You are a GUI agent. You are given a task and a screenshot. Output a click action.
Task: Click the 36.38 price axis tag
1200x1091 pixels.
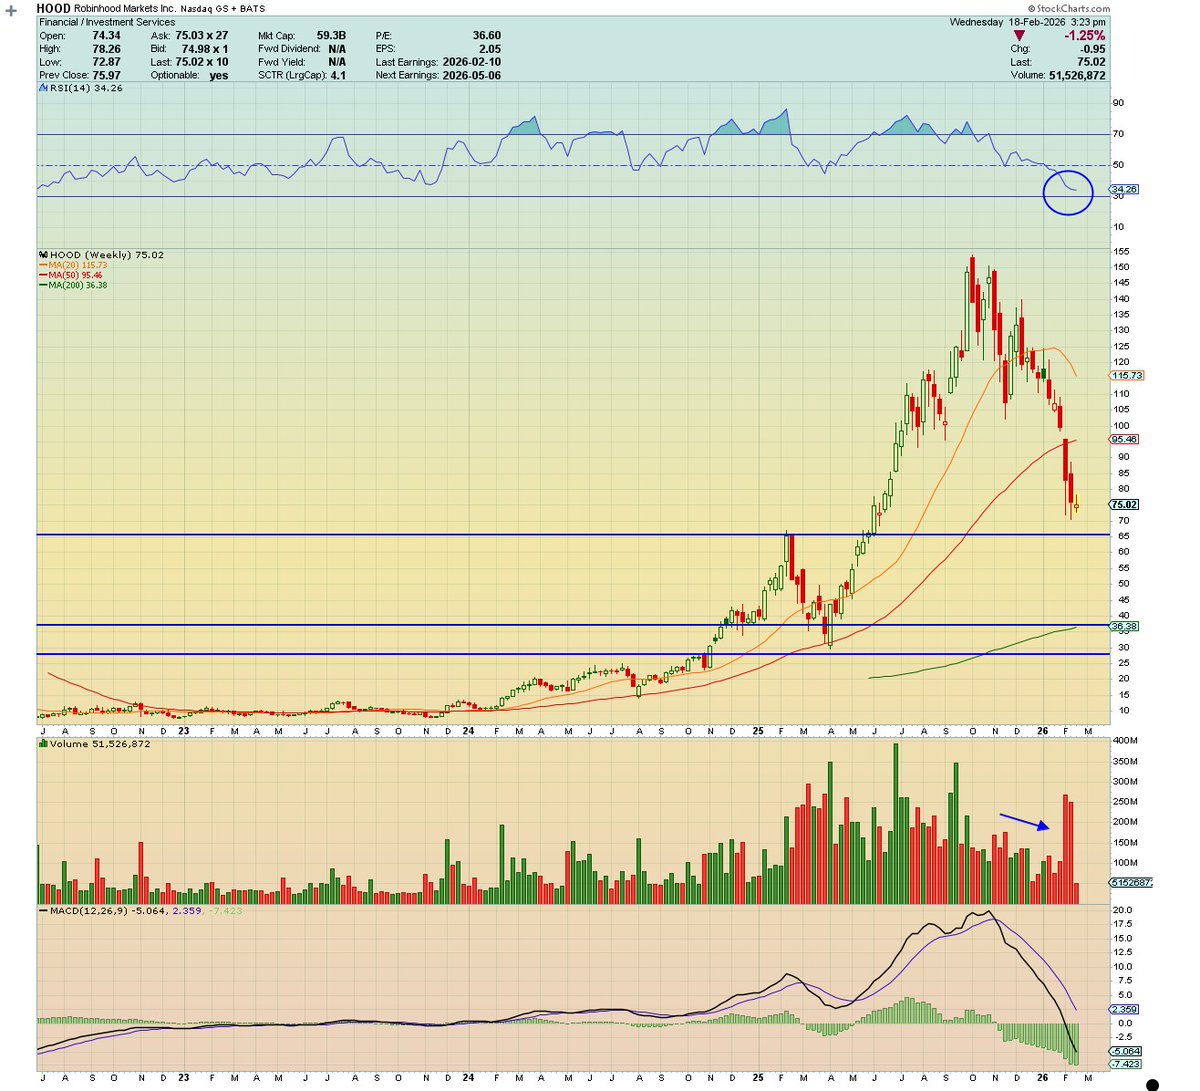[1124, 626]
